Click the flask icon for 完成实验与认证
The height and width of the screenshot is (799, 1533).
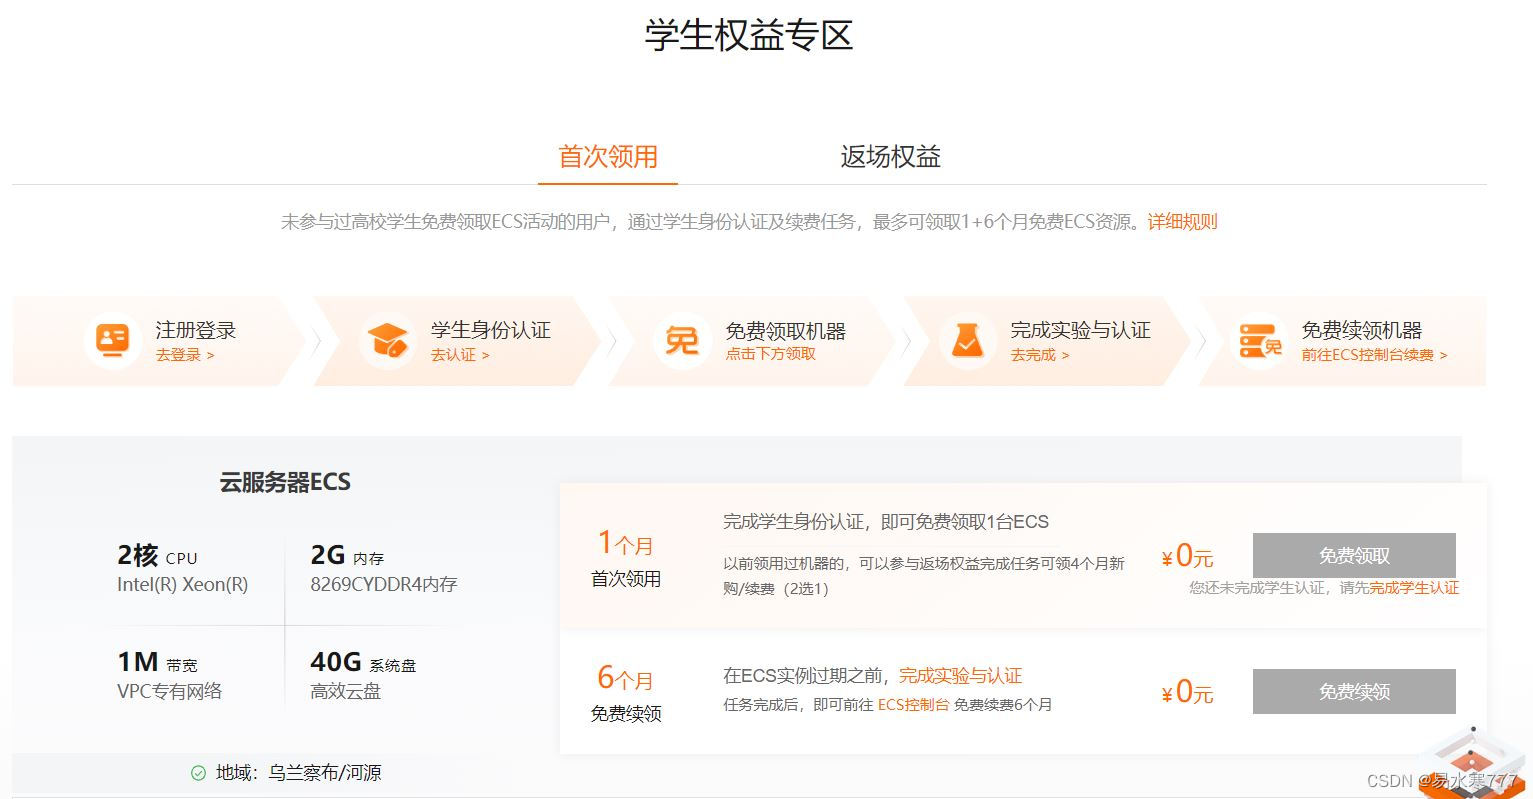(967, 341)
